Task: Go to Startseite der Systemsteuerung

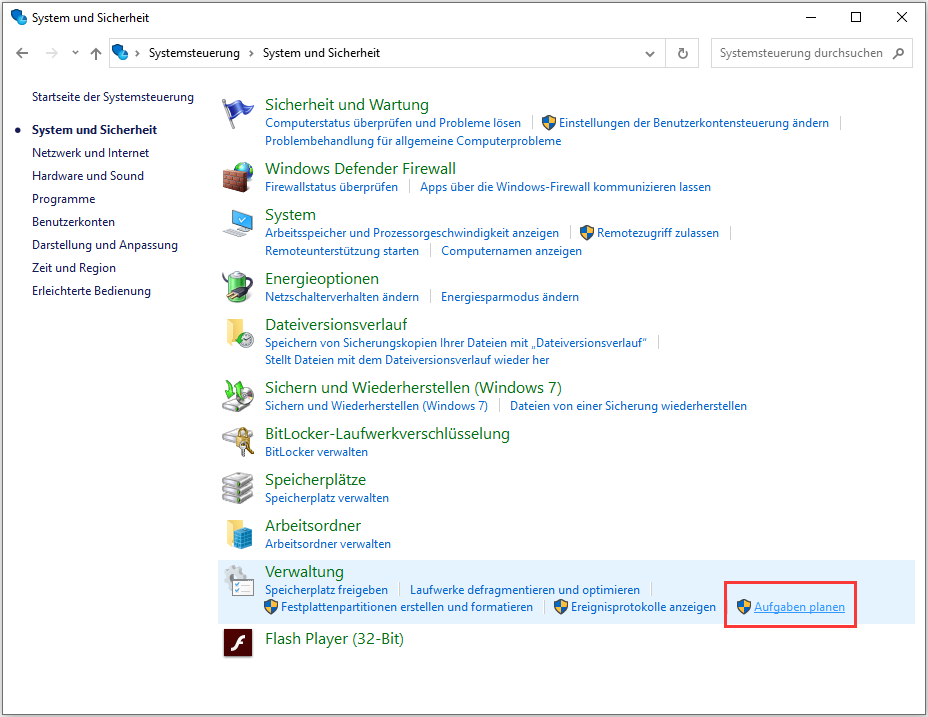Action: coord(113,97)
